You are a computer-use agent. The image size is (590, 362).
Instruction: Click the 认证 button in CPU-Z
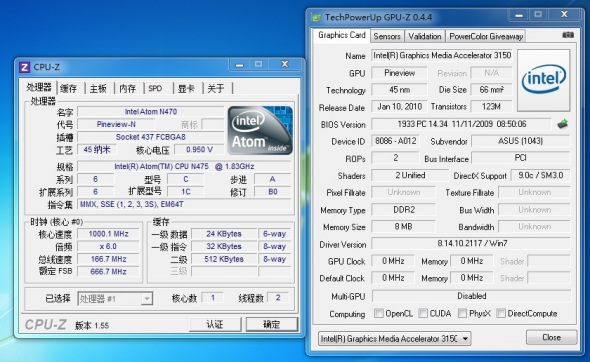(214, 324)
